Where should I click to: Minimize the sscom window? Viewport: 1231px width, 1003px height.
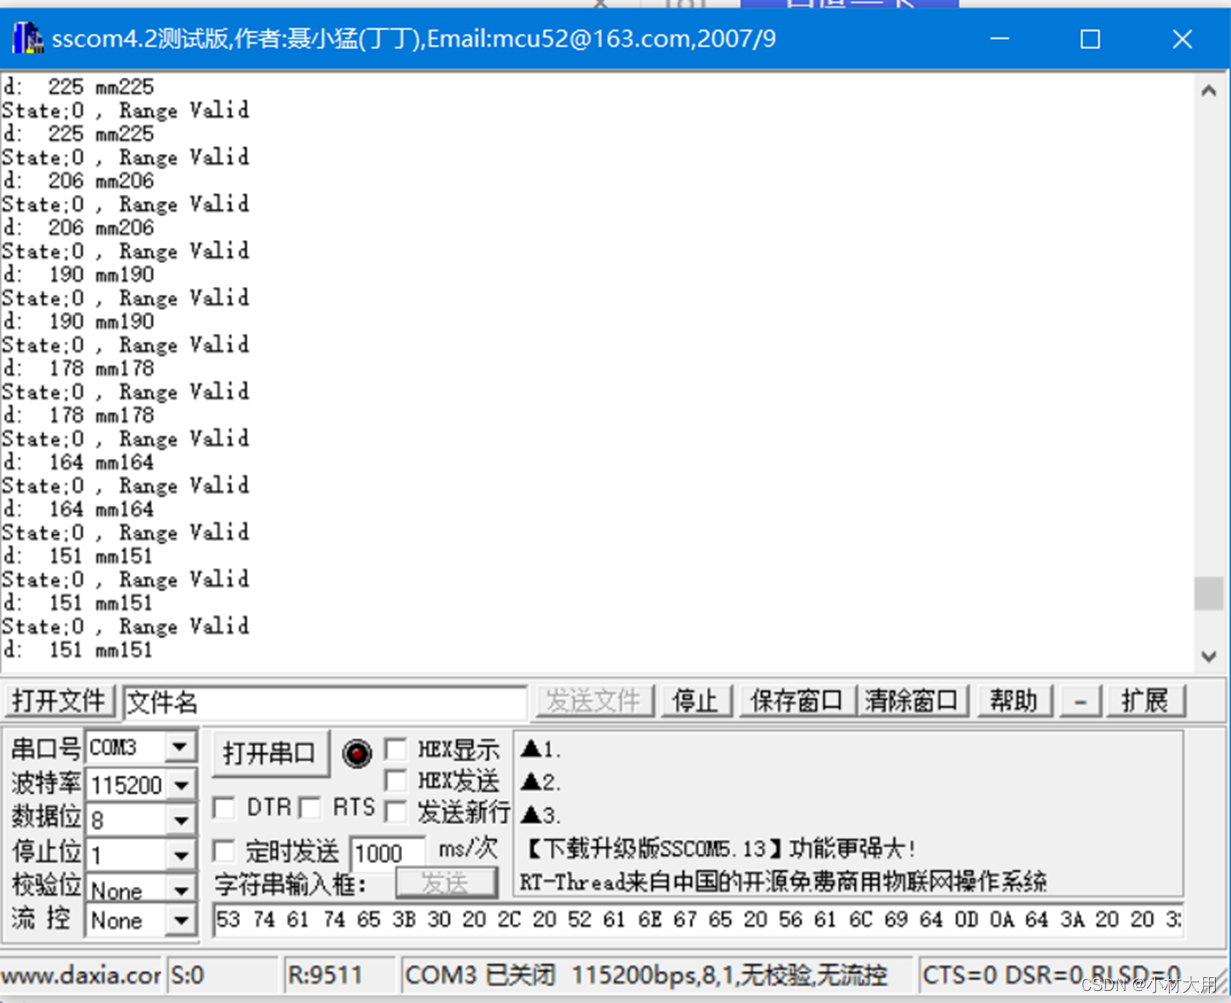click(1000, 39)
